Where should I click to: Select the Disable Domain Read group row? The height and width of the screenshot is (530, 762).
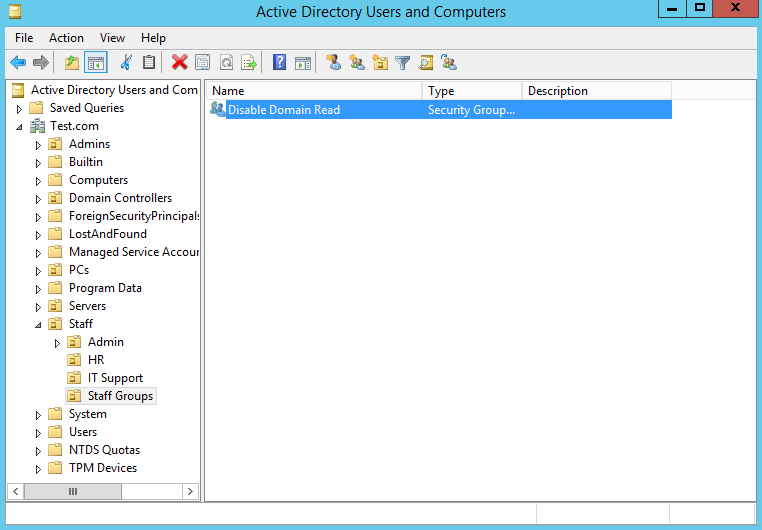[439, 110]
